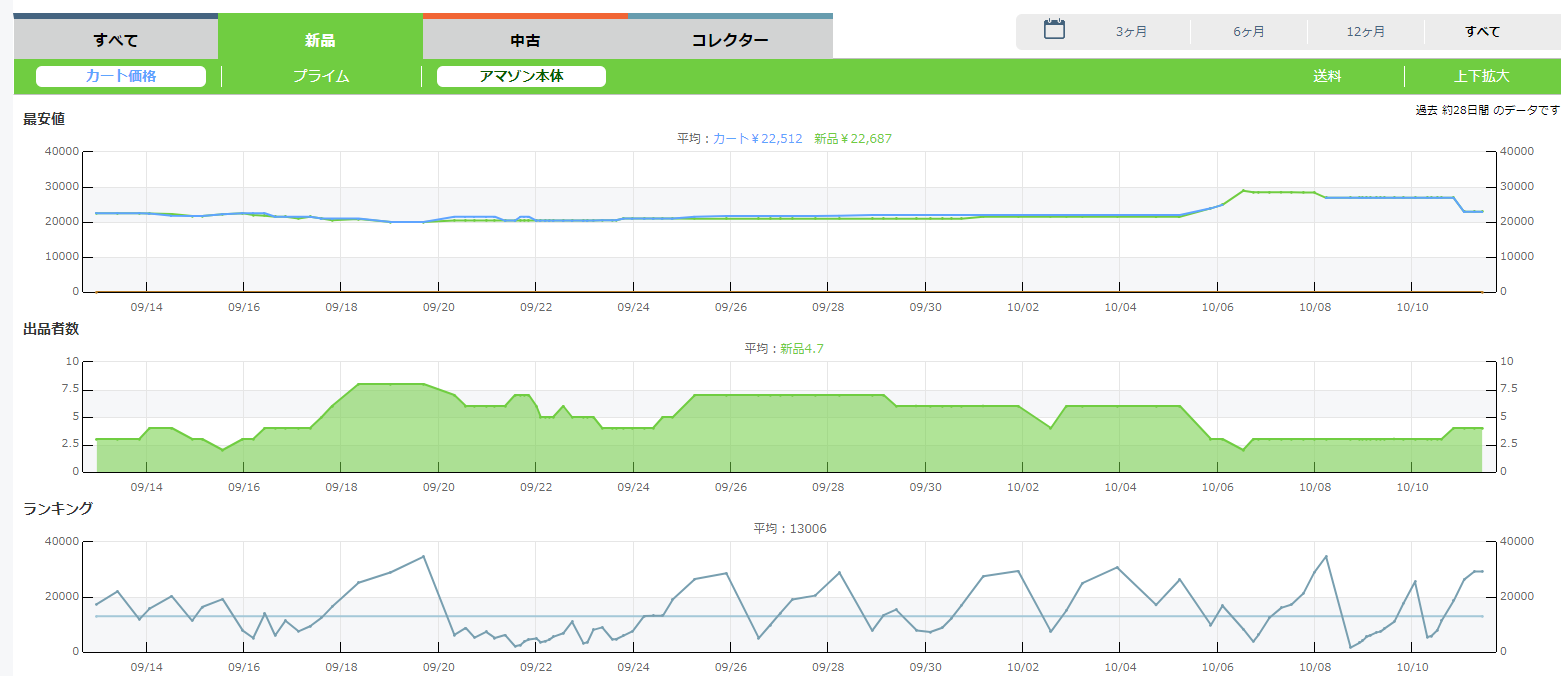Switch to the 中古 tab

pos(525,40)
